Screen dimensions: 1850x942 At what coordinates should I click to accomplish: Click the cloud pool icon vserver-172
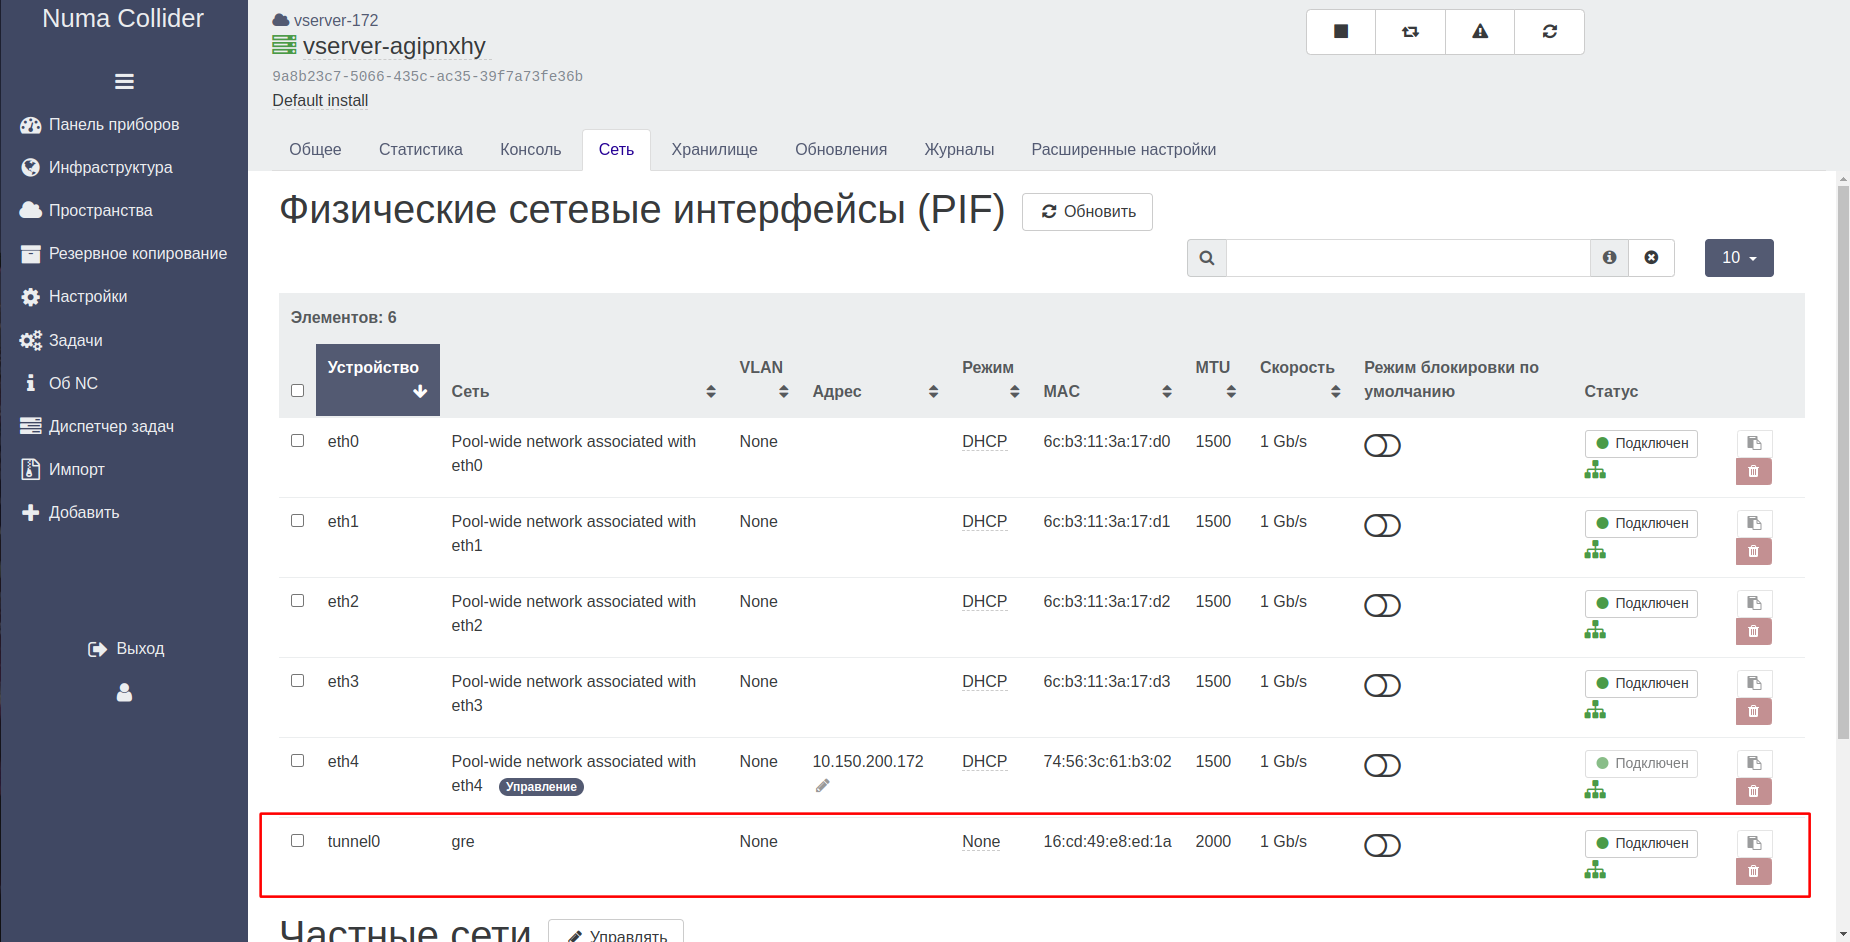281,20
